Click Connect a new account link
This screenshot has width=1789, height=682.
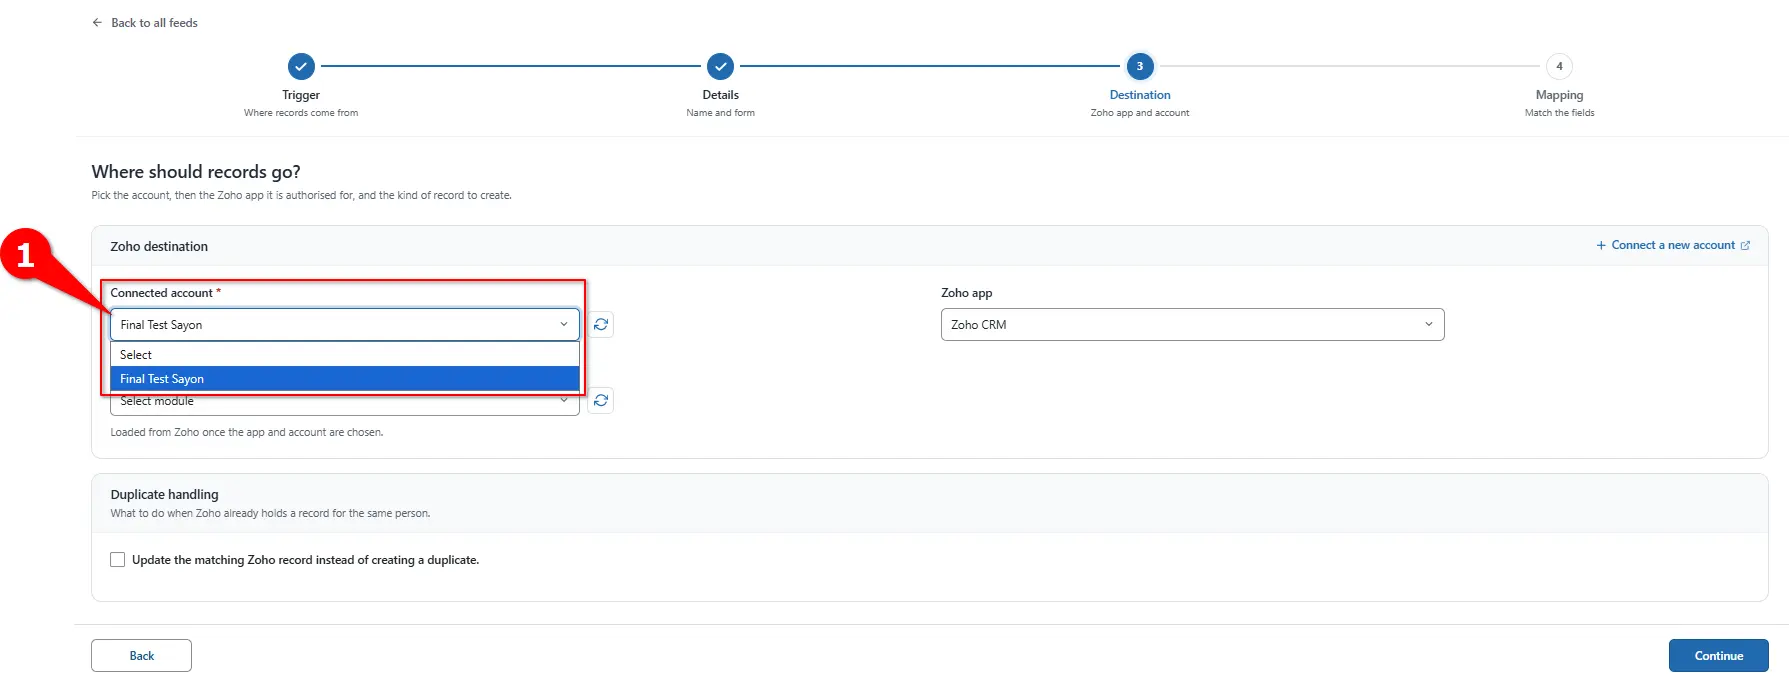(x=1673, y=245)
